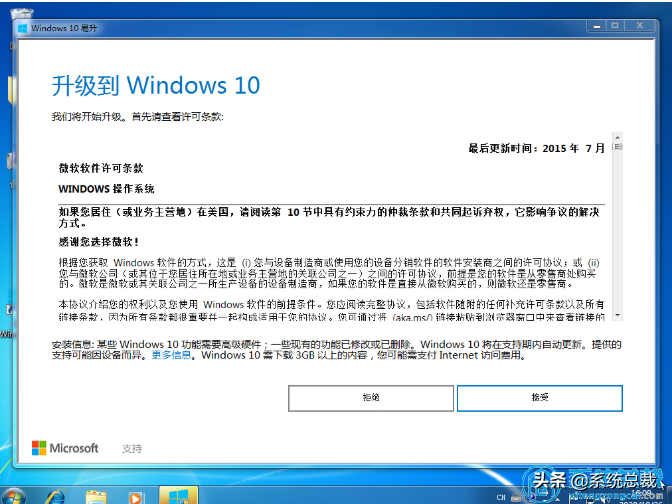The width and height of the screenshot is (672, 504).
Task: Open the 更多信息 link
Action: [171, 355]
